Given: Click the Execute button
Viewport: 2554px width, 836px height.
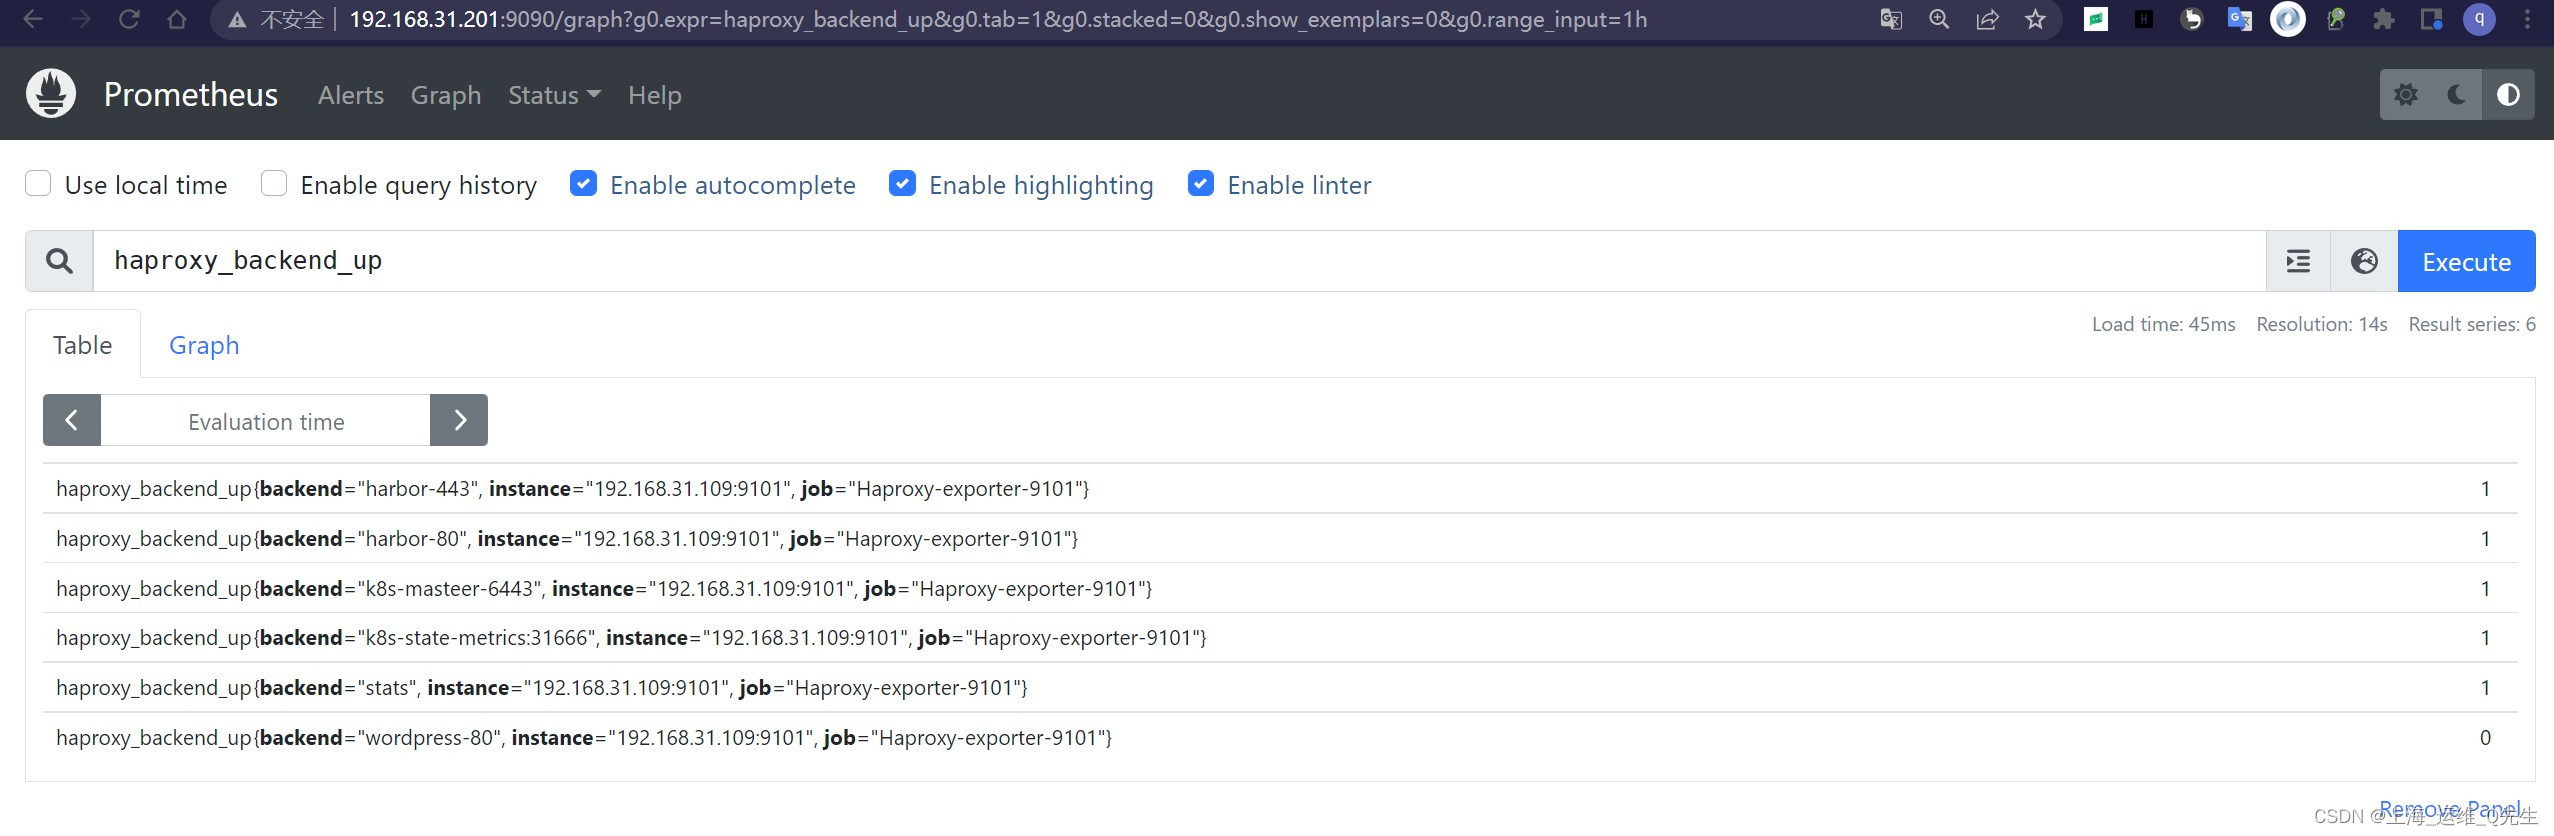Looking at the screenshot, I should [x=2467, y=261].
